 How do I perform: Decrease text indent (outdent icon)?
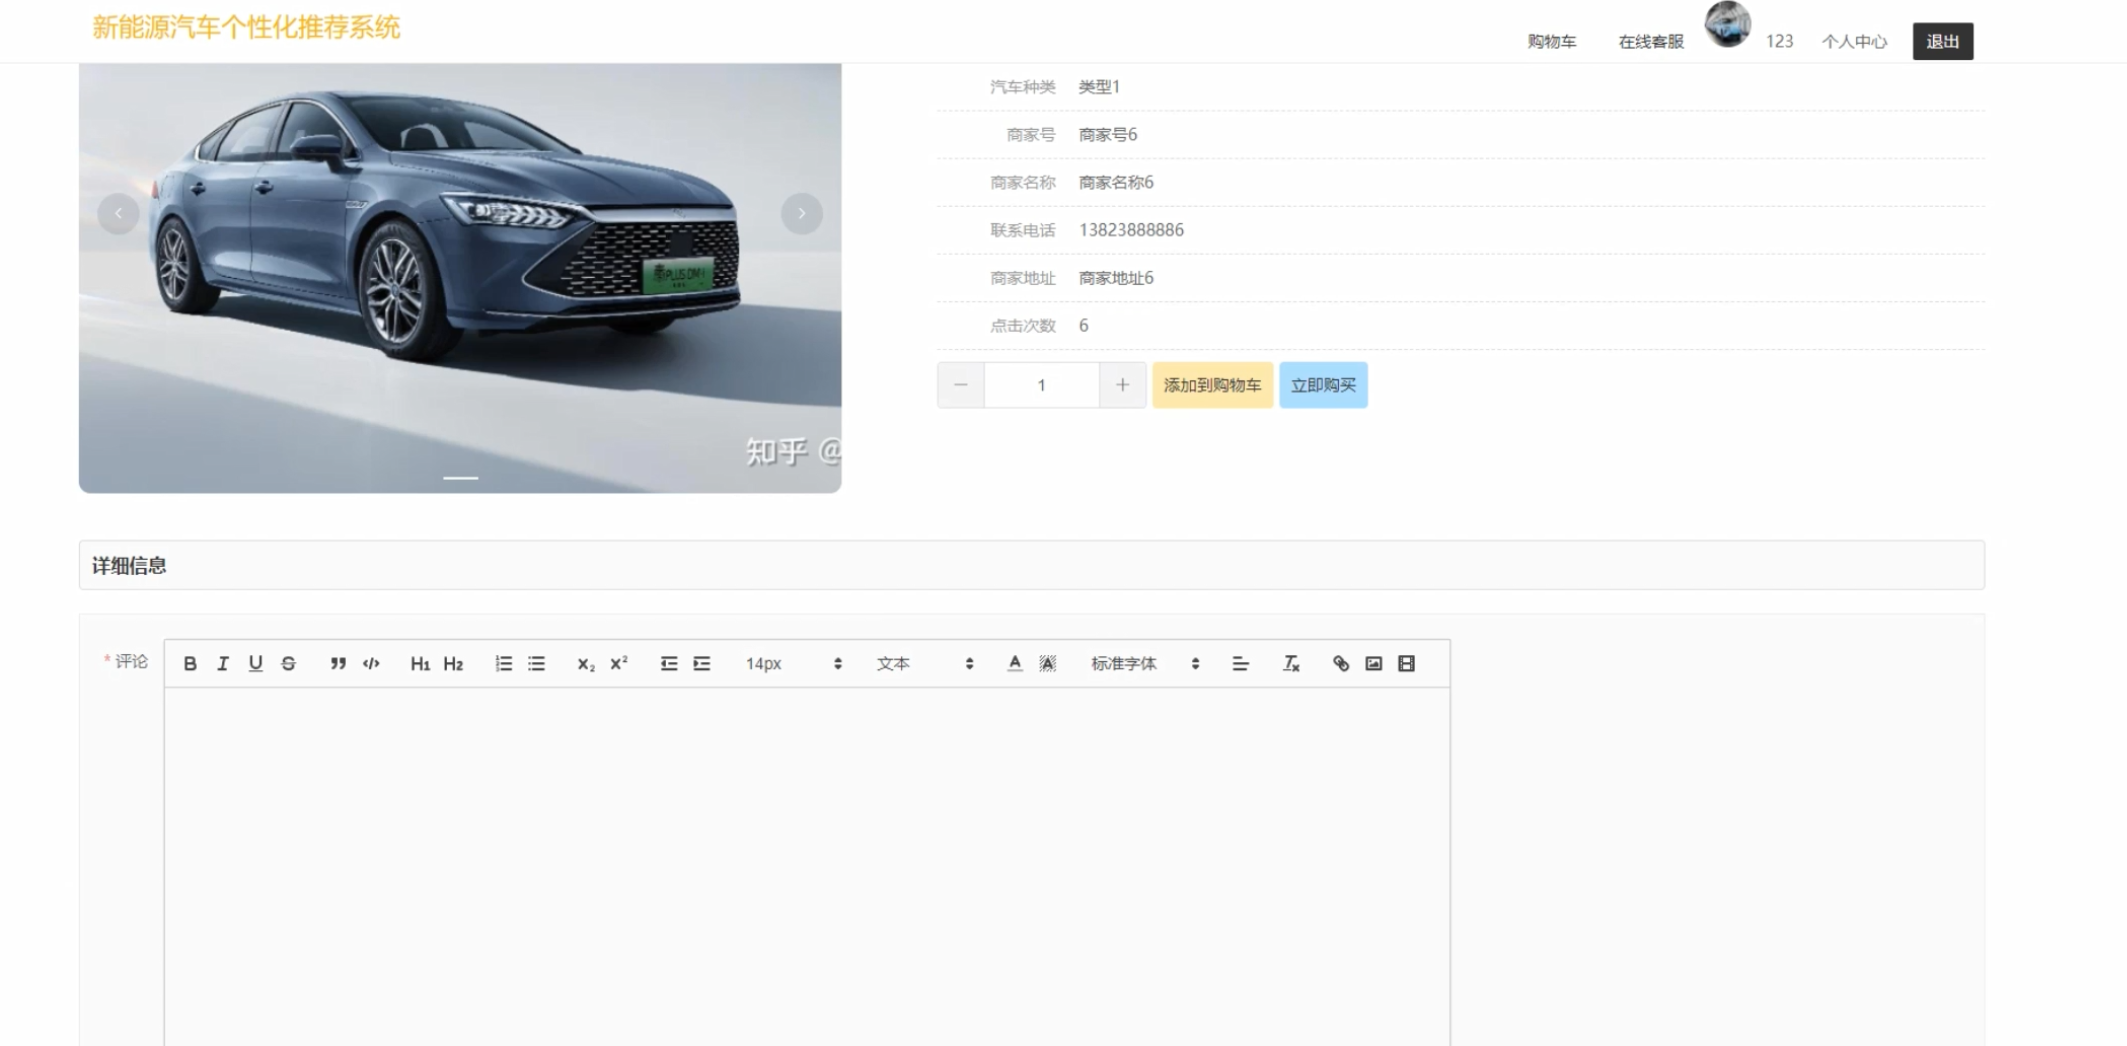coord(669,664)
